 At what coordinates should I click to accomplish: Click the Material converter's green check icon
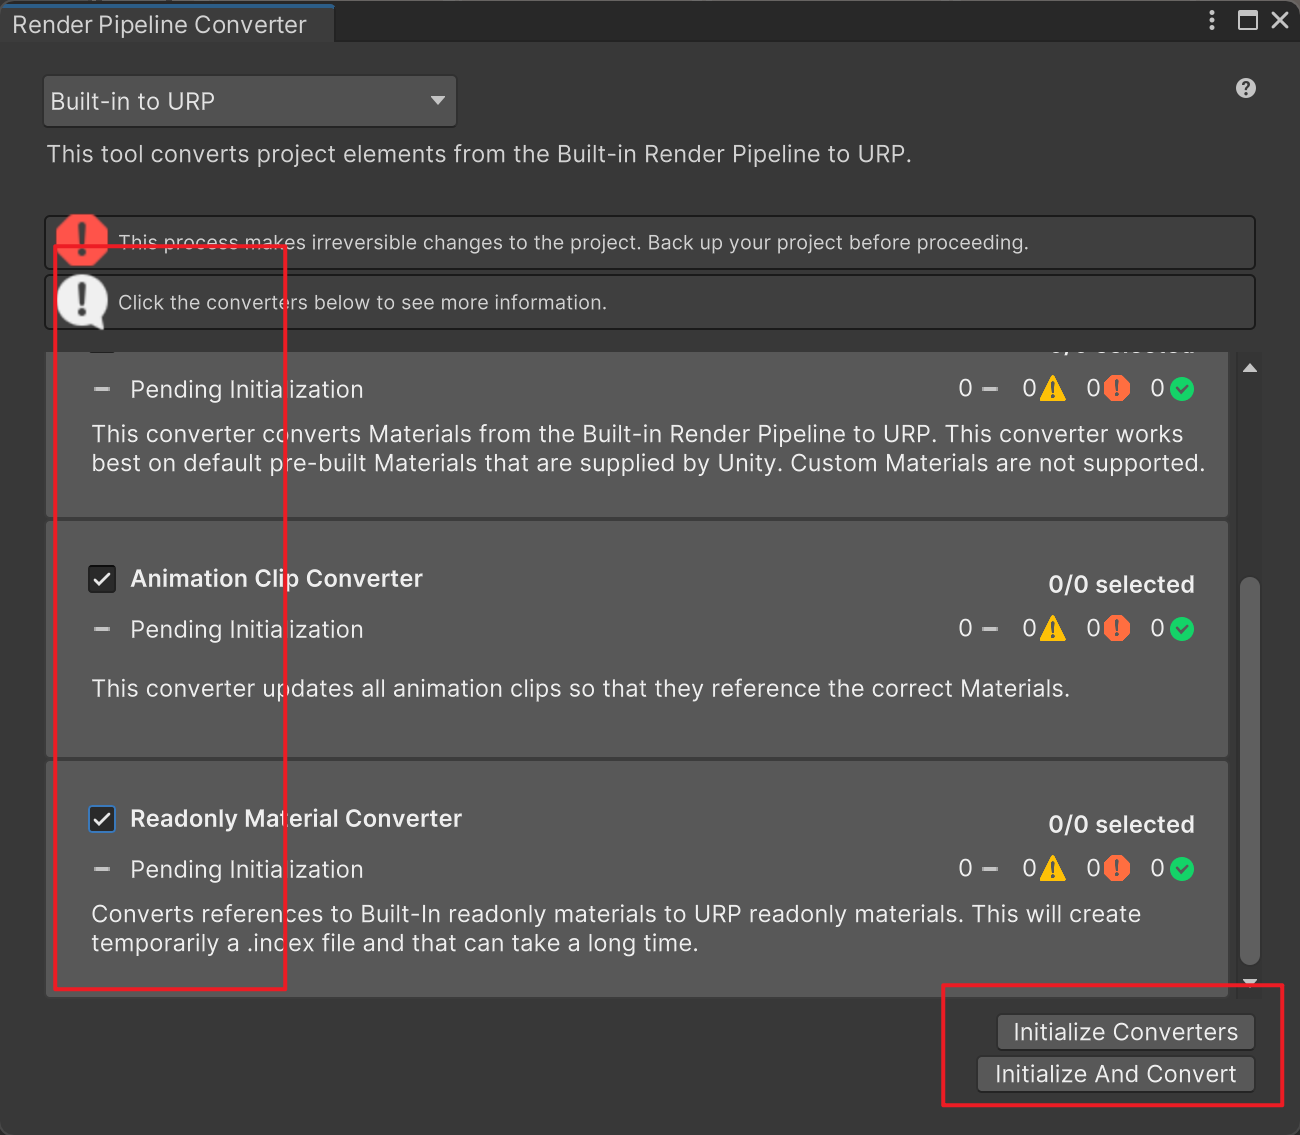tap(1182, 389)
